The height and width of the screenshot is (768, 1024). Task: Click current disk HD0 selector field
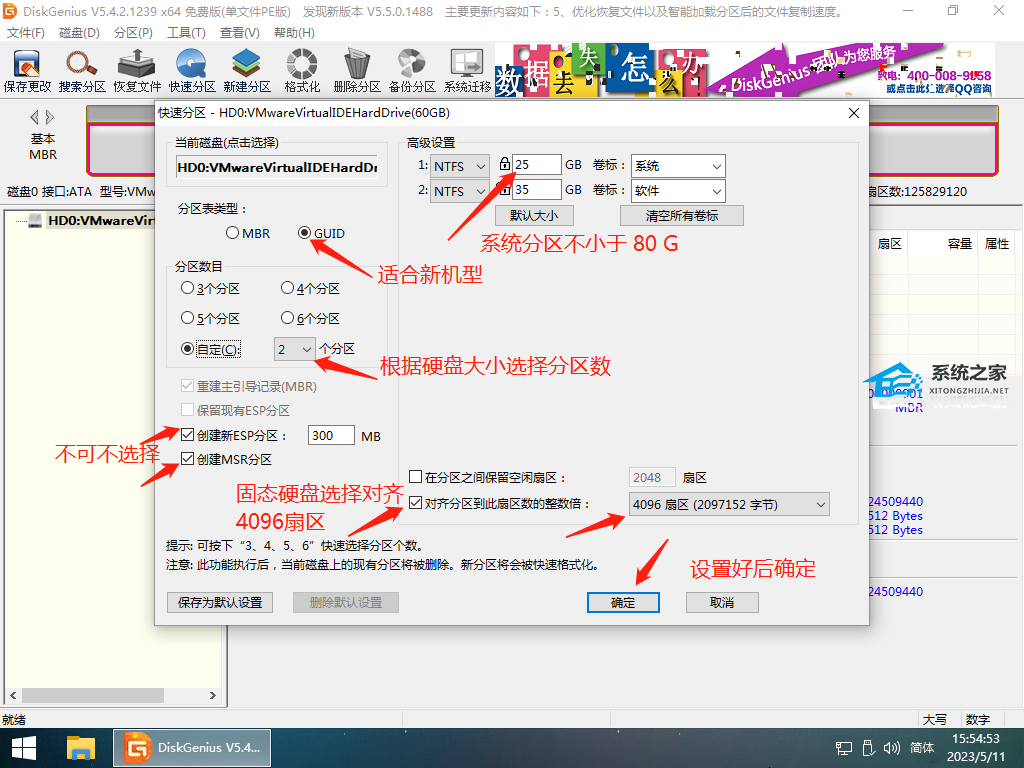pyautogui.click(x=277, y=167)
